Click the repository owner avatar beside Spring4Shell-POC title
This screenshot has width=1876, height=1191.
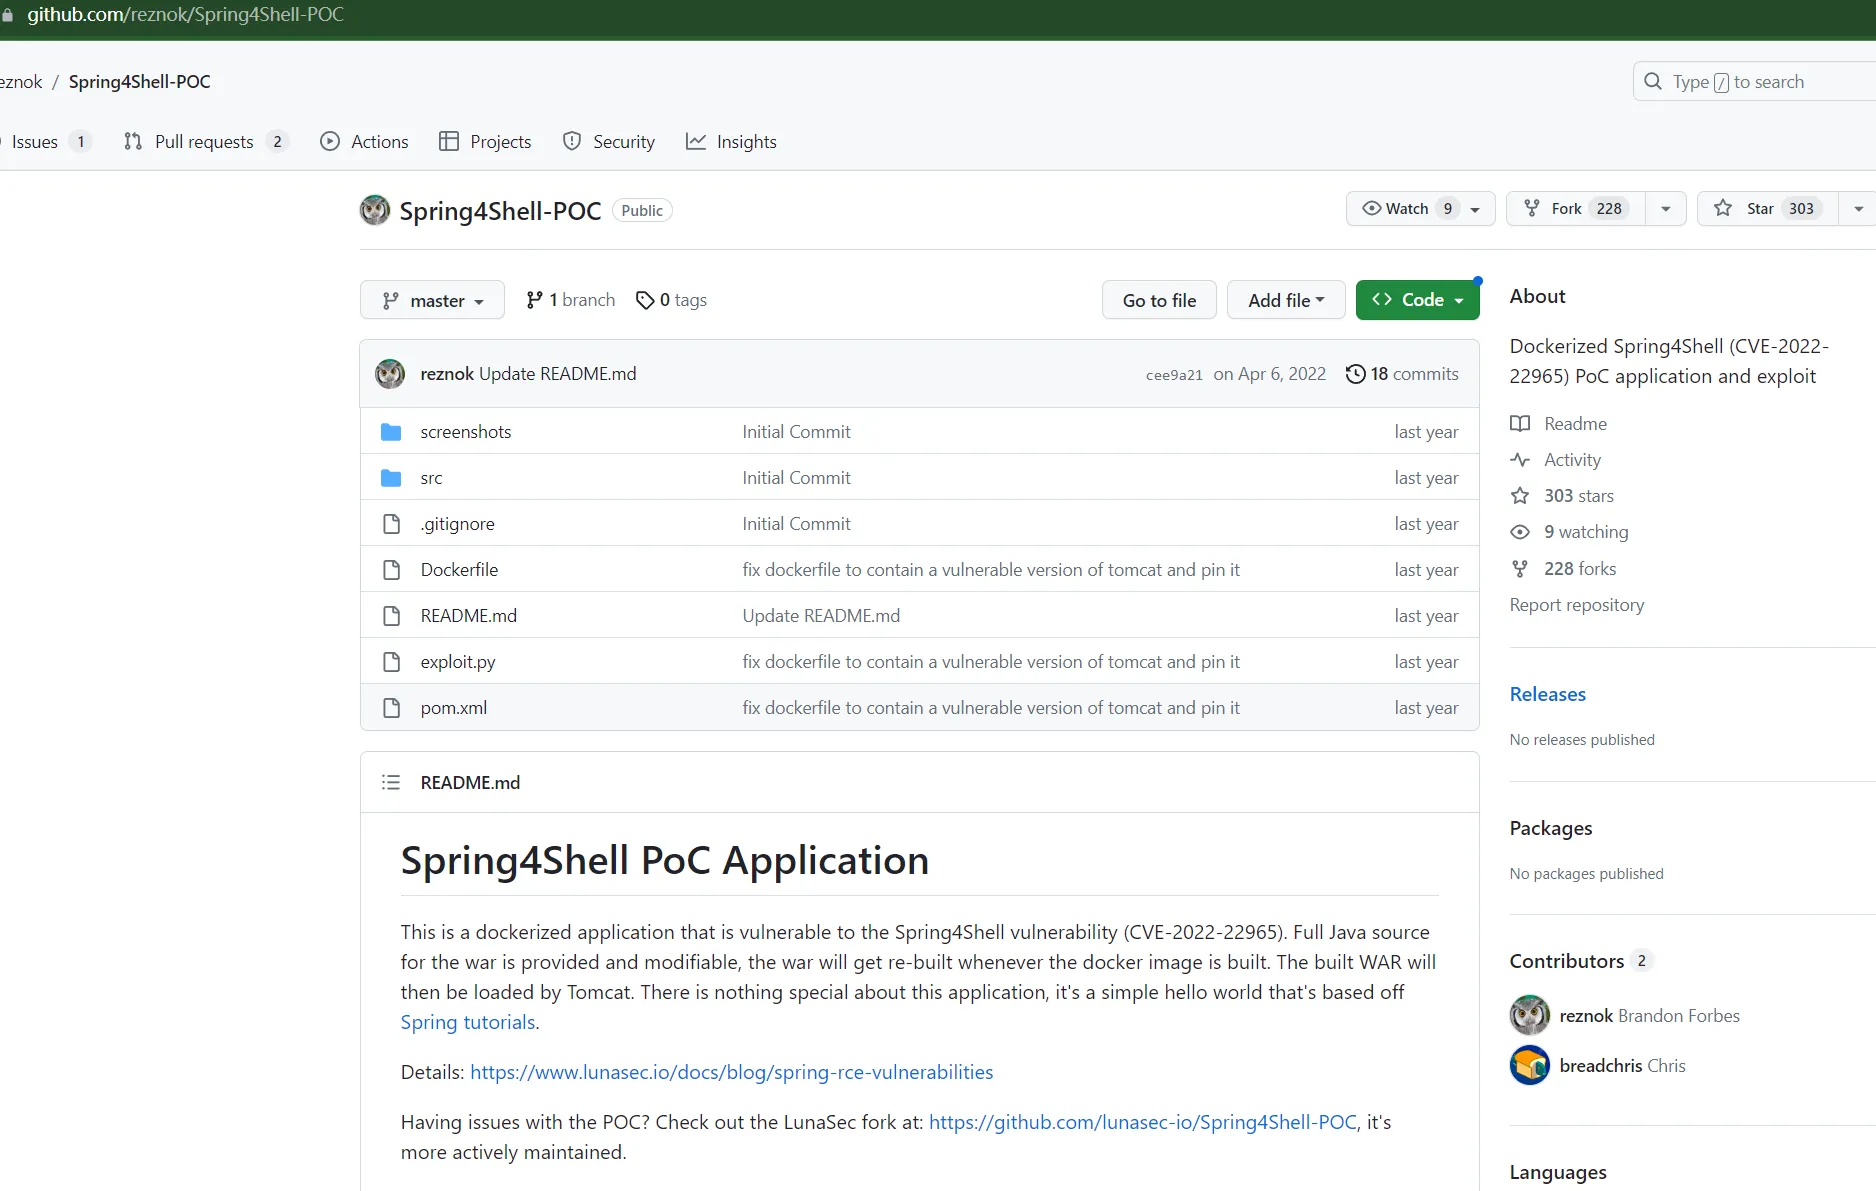pyautogui.click(x=375, y=210)
